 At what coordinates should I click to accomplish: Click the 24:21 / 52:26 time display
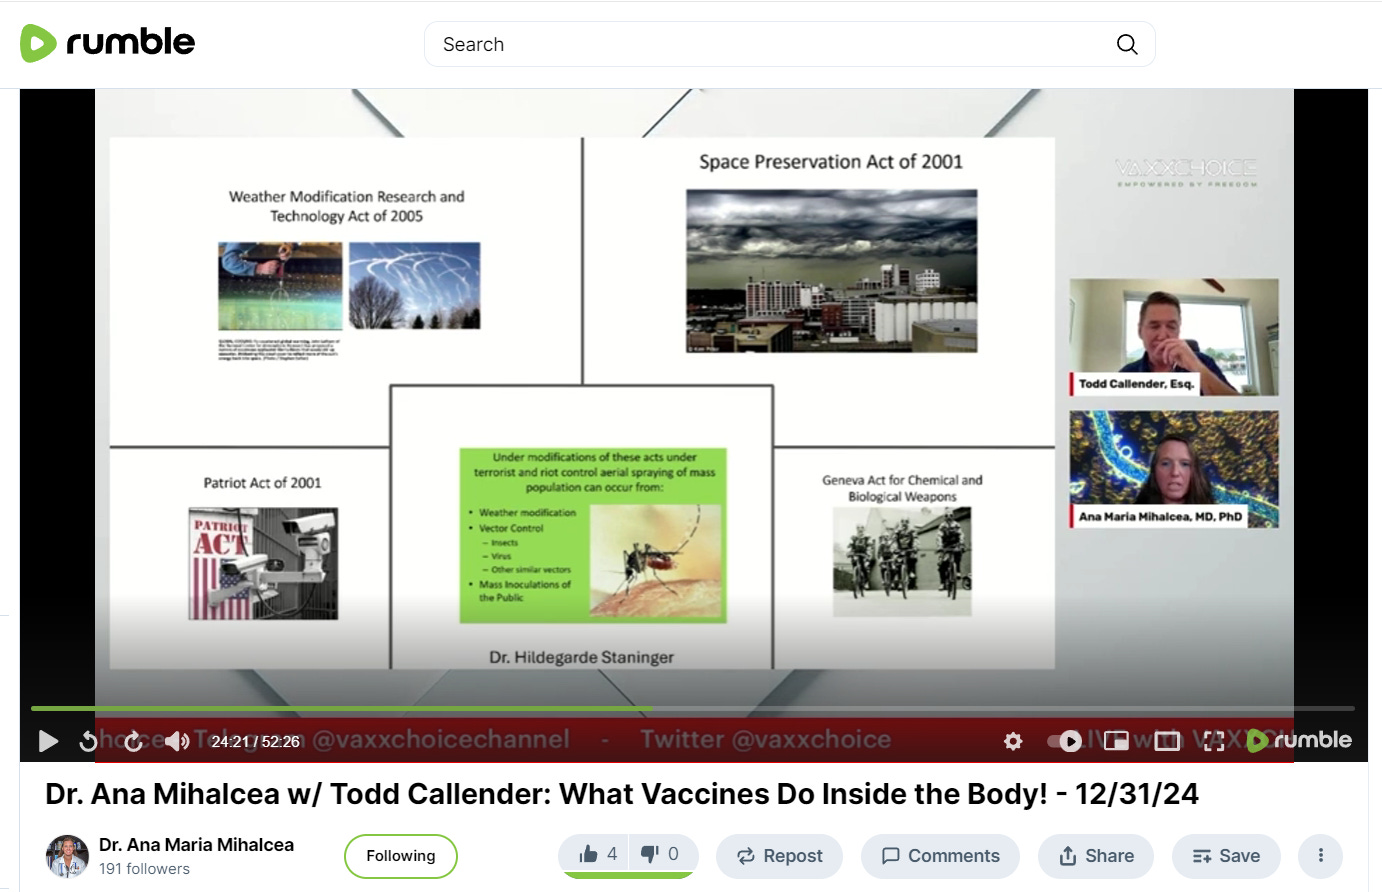click(x=255, y=742)
